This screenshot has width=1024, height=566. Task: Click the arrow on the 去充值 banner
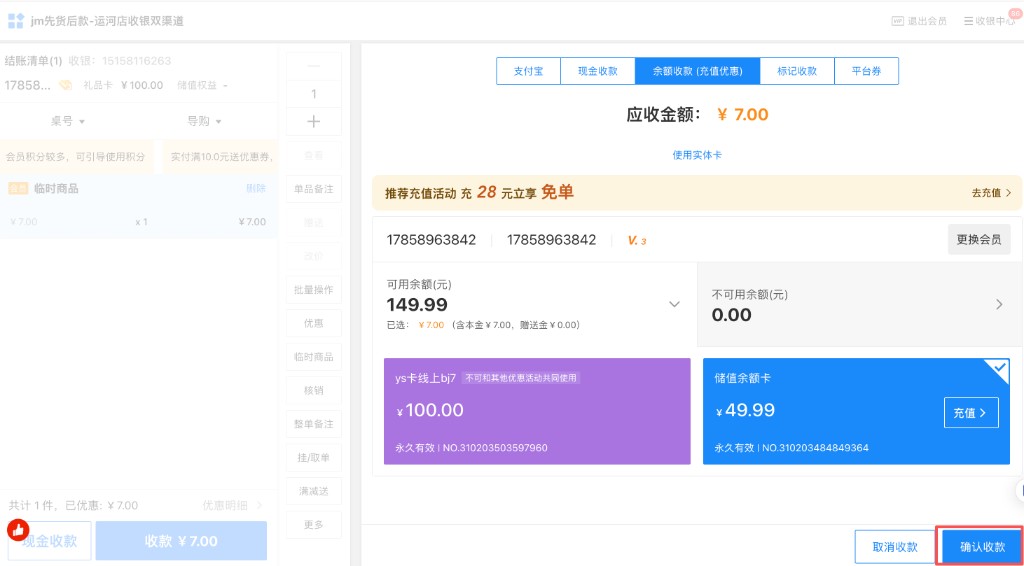click(x=1008, y=193)
